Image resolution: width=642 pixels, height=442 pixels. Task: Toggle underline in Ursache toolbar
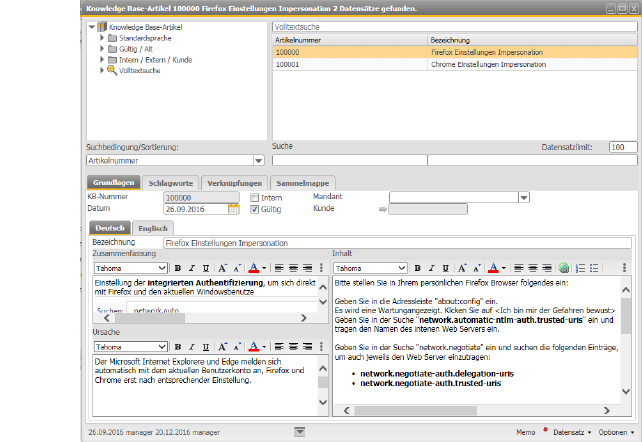click(206, 347)
